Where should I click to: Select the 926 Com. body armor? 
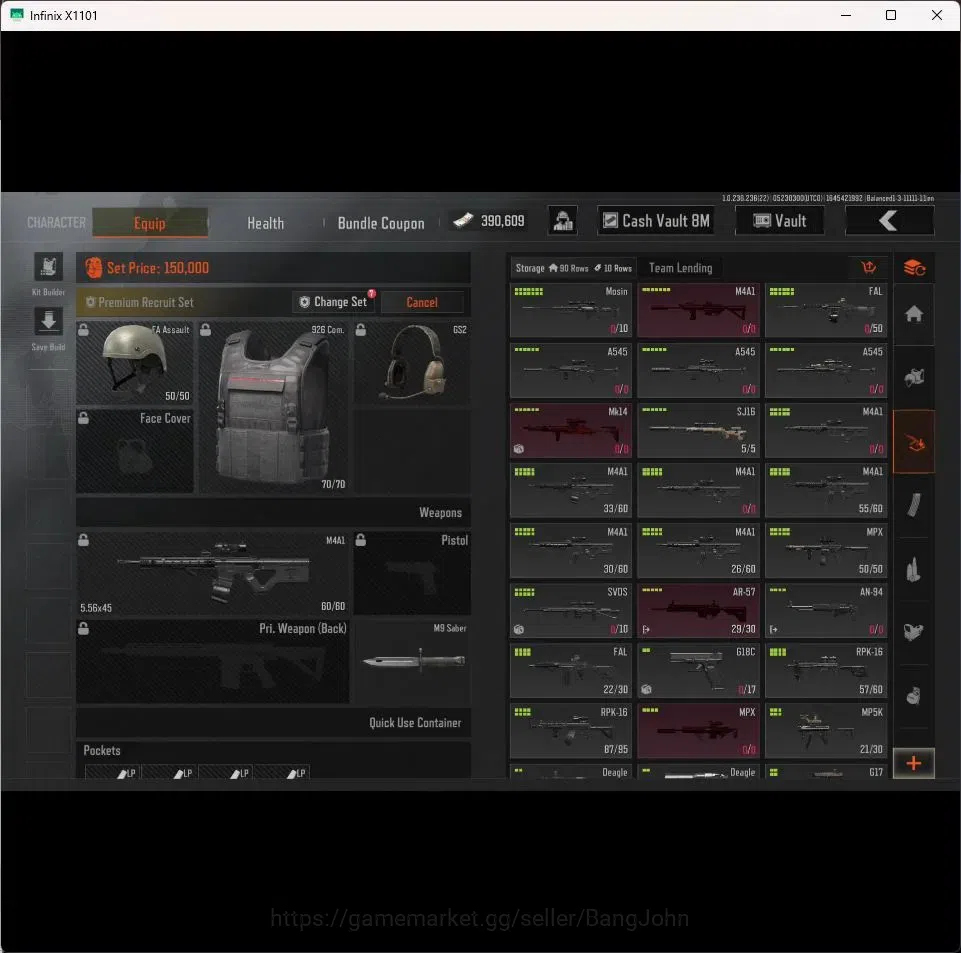[x=273, y=407]
